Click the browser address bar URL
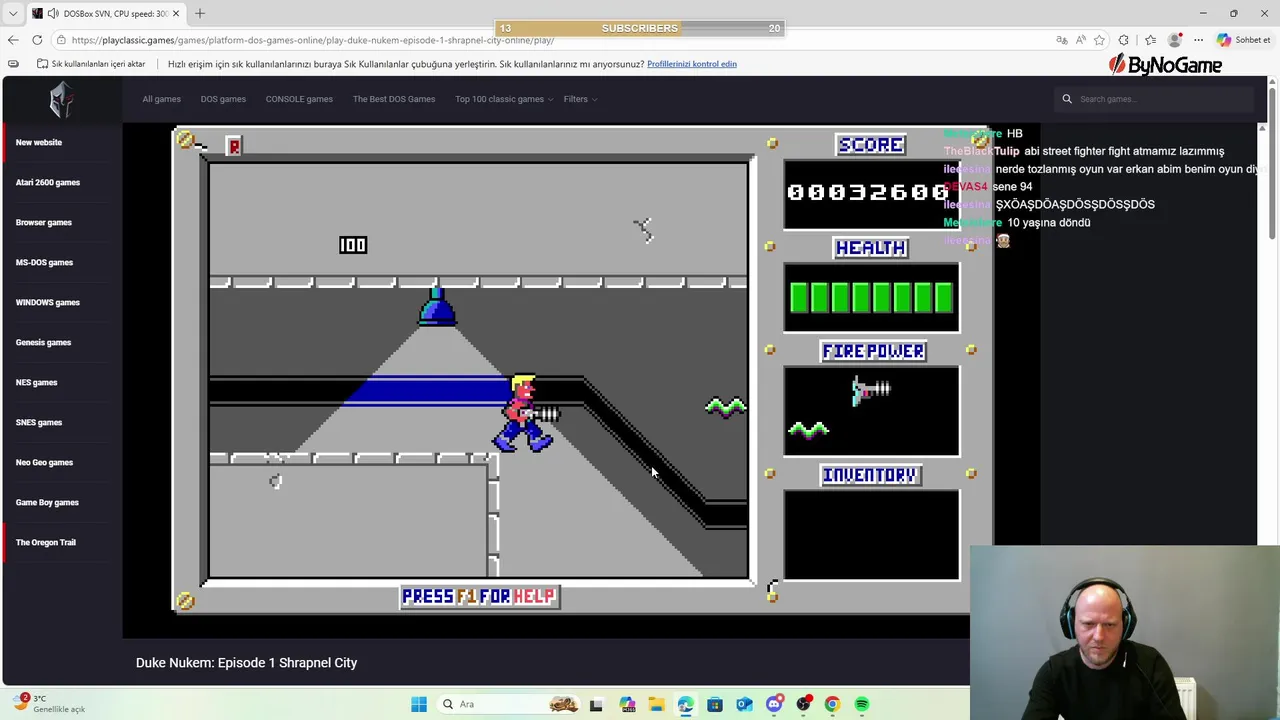1280x720 pixels. click(x=313, y=40)
